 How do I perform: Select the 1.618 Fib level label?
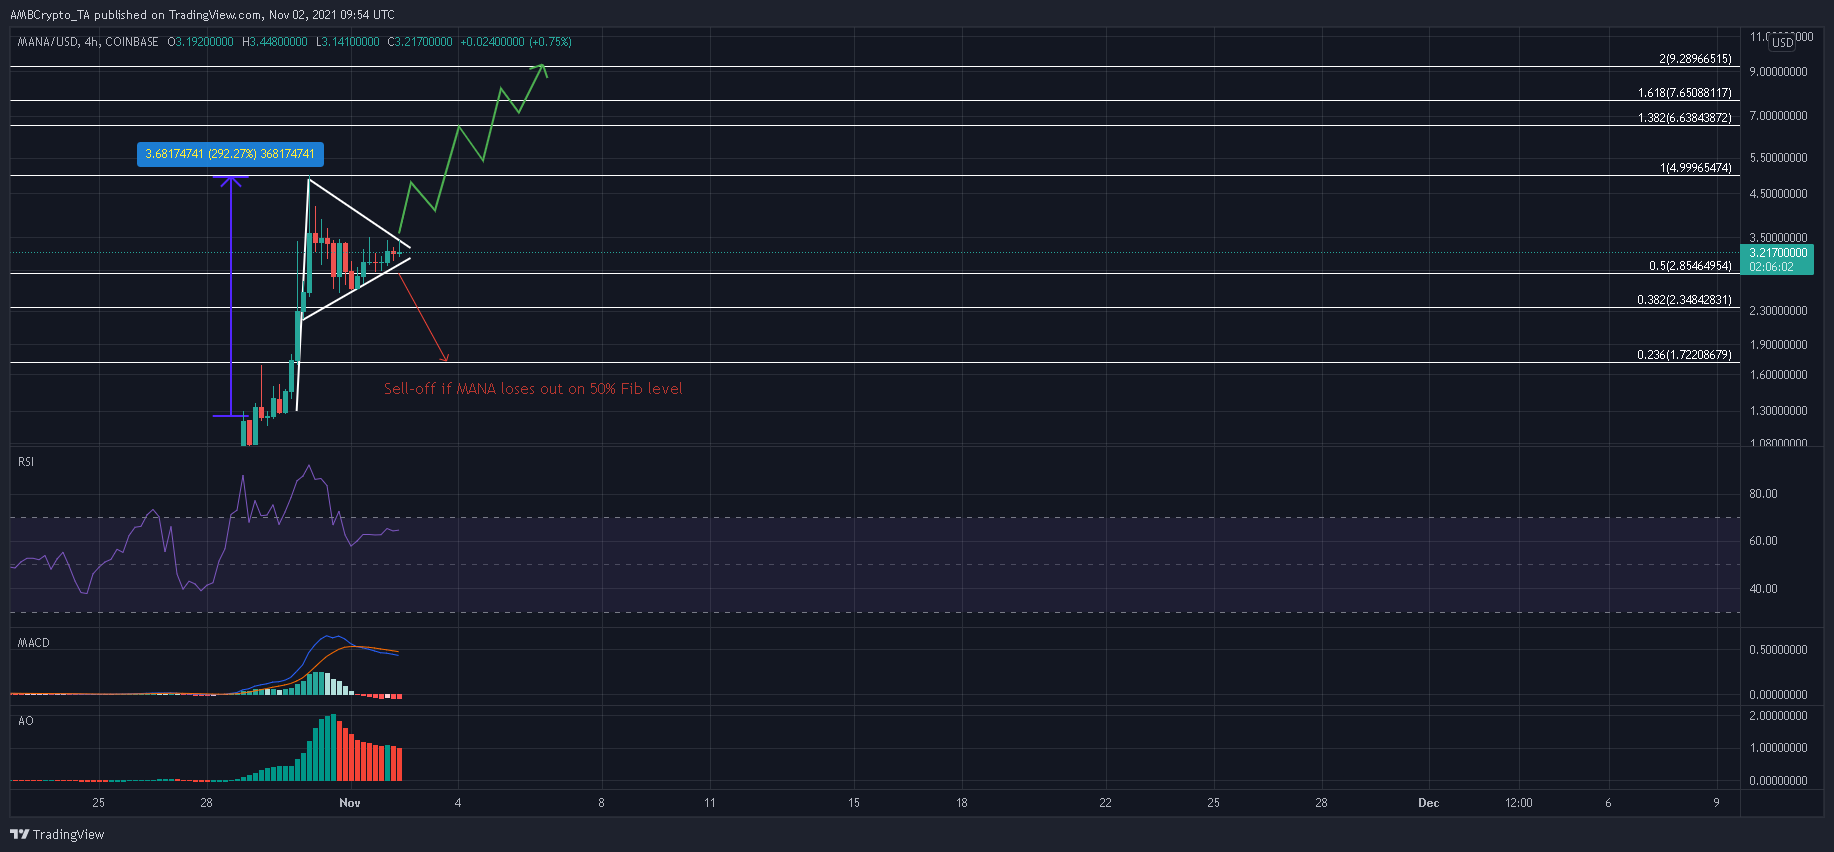(x=1684, y=93)
